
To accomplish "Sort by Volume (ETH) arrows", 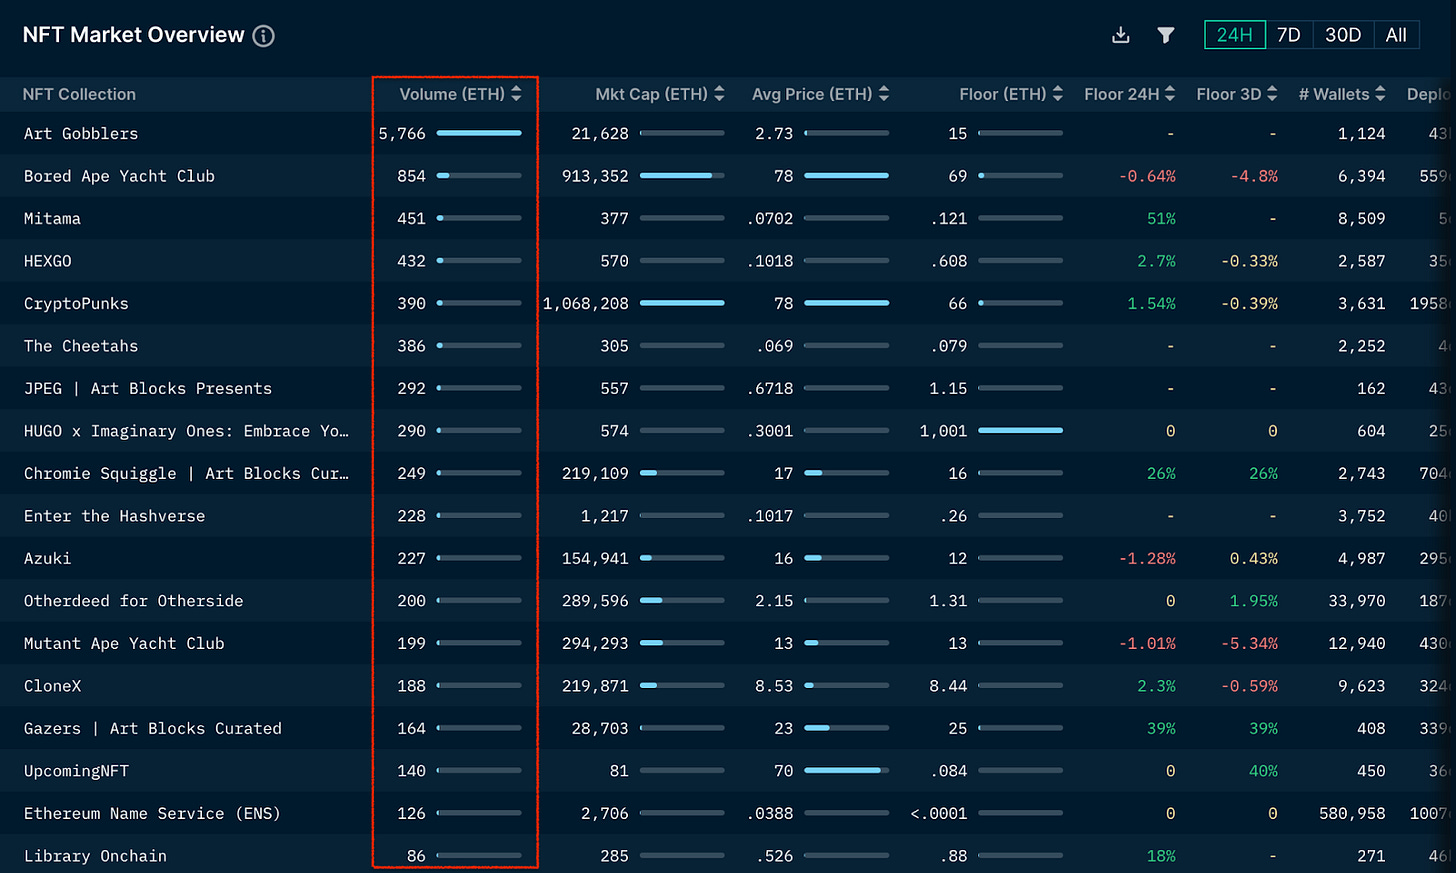I will (x=516, y=94).
